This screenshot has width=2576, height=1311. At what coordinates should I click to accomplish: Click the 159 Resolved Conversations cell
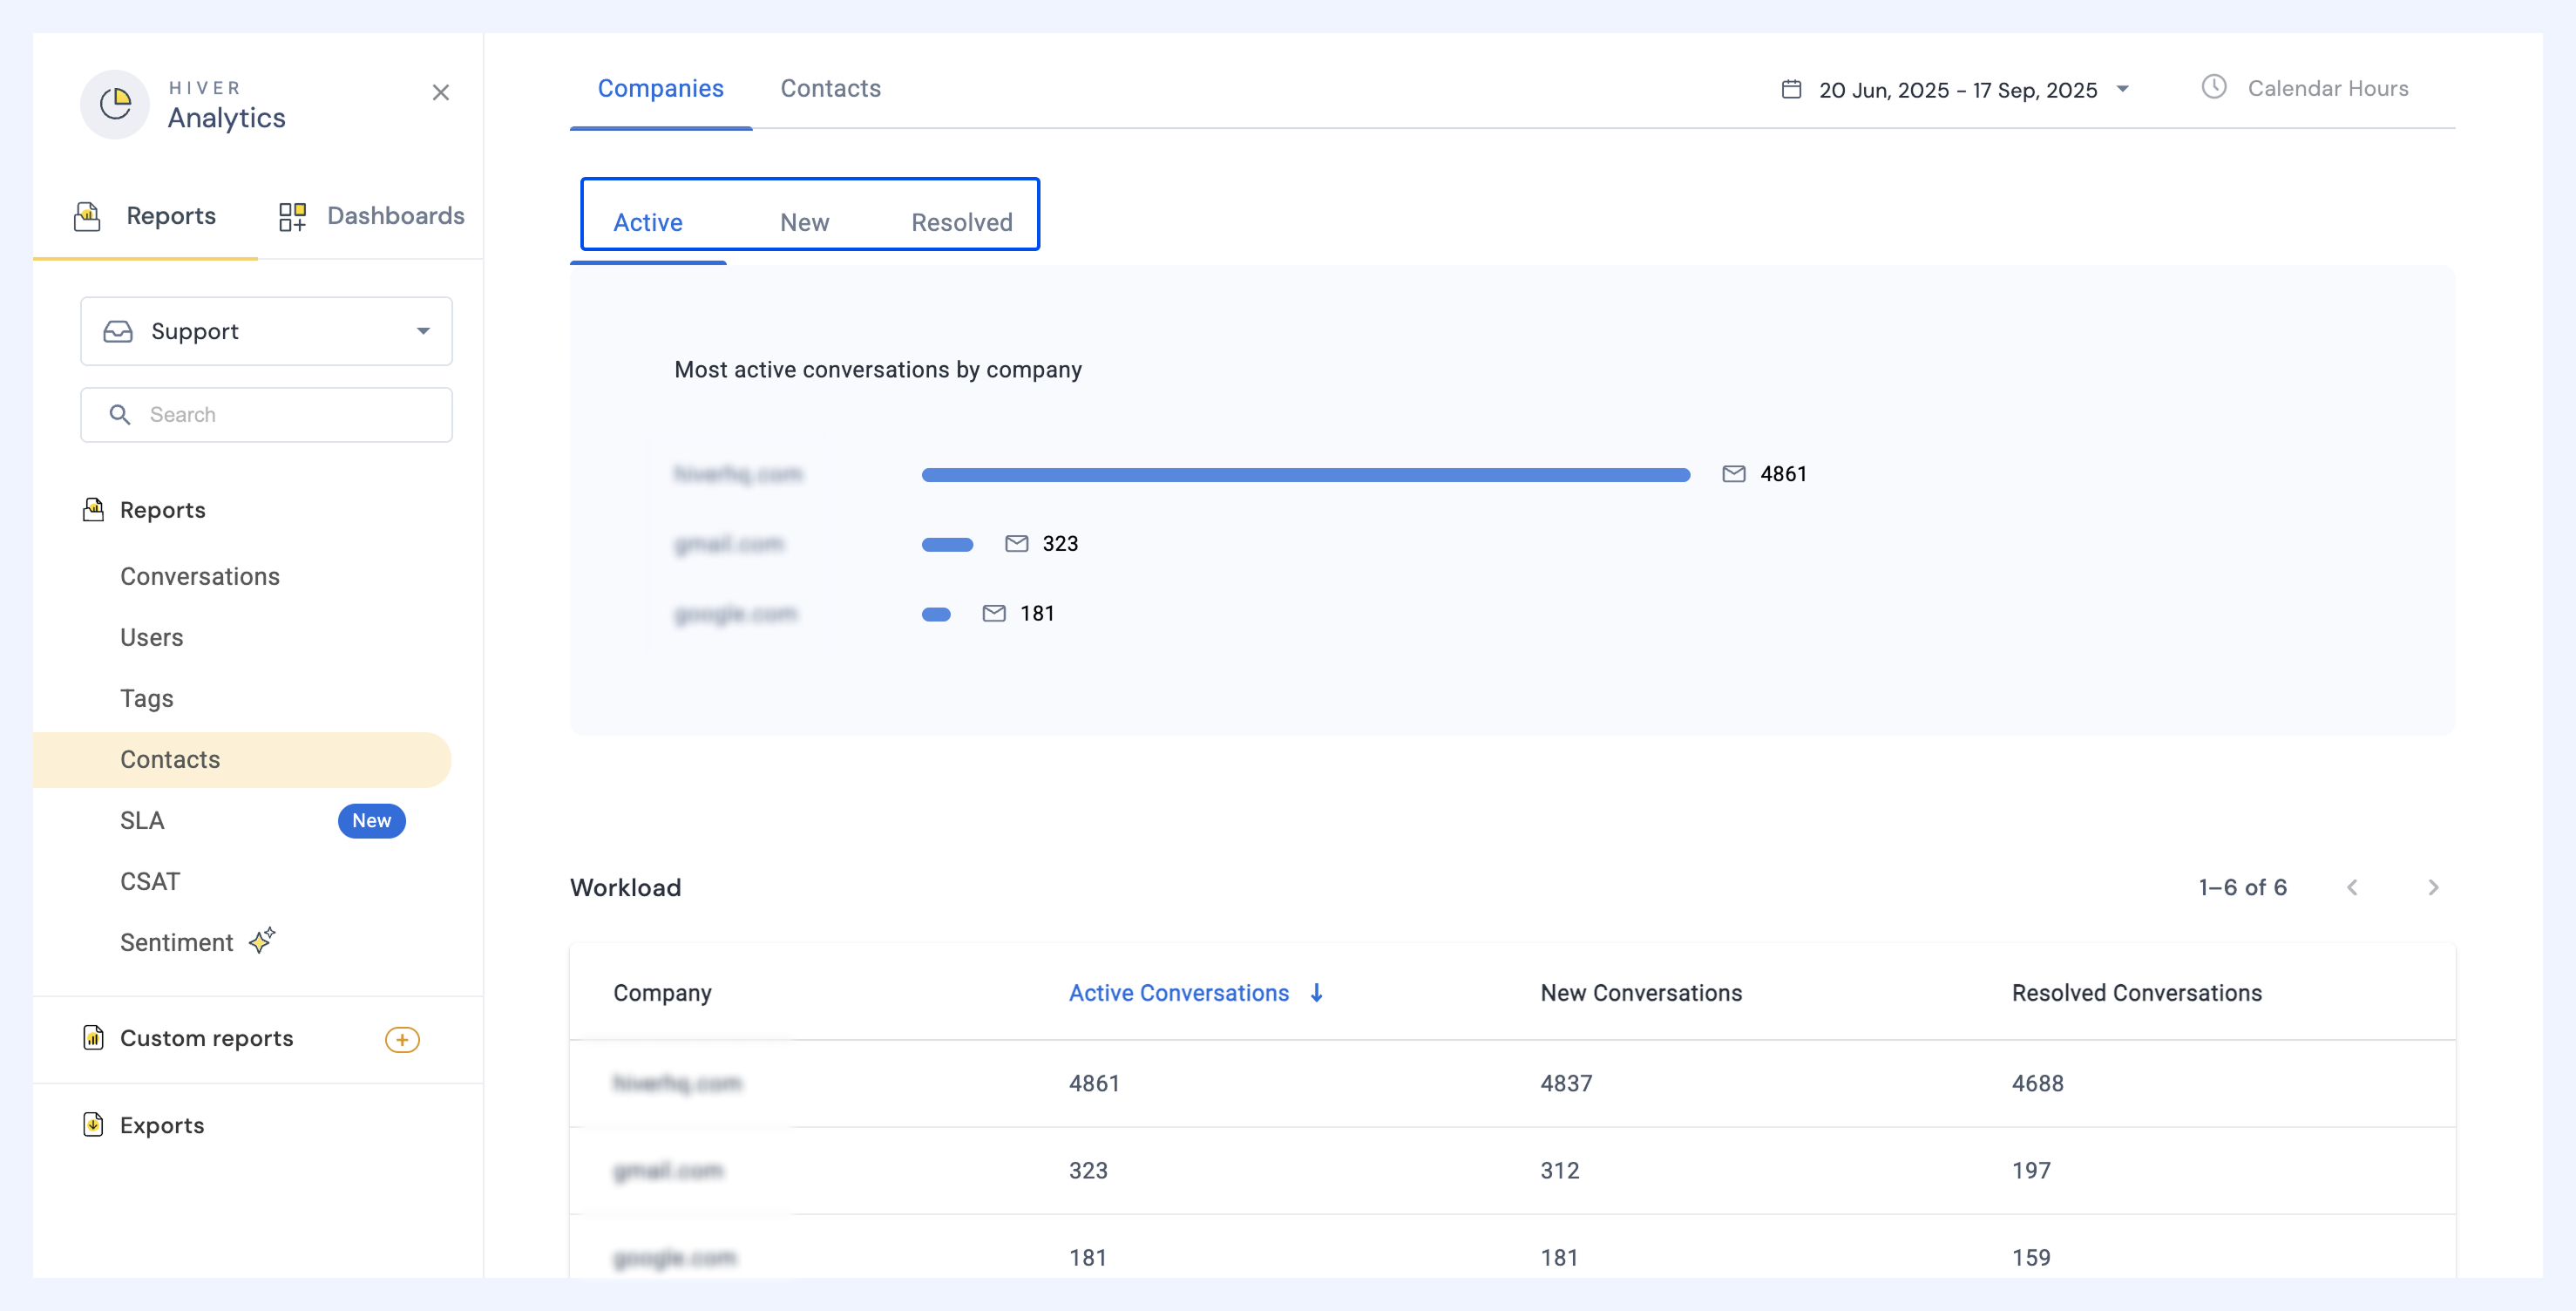pyautogui.click(x=2031, y=1258)
